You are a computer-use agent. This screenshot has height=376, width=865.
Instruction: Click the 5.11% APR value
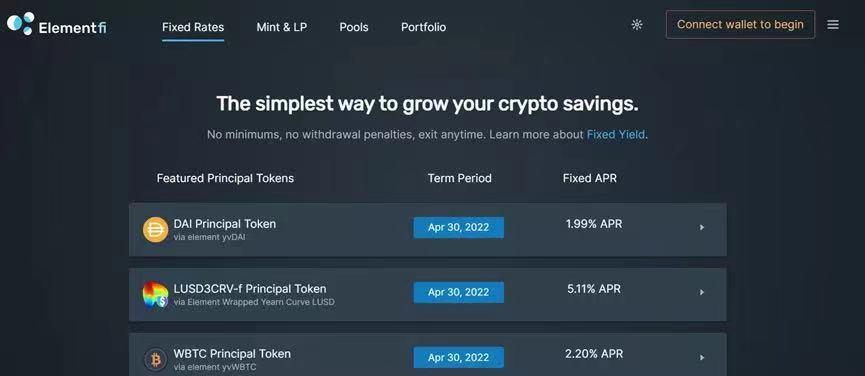(x=594, y=289)
